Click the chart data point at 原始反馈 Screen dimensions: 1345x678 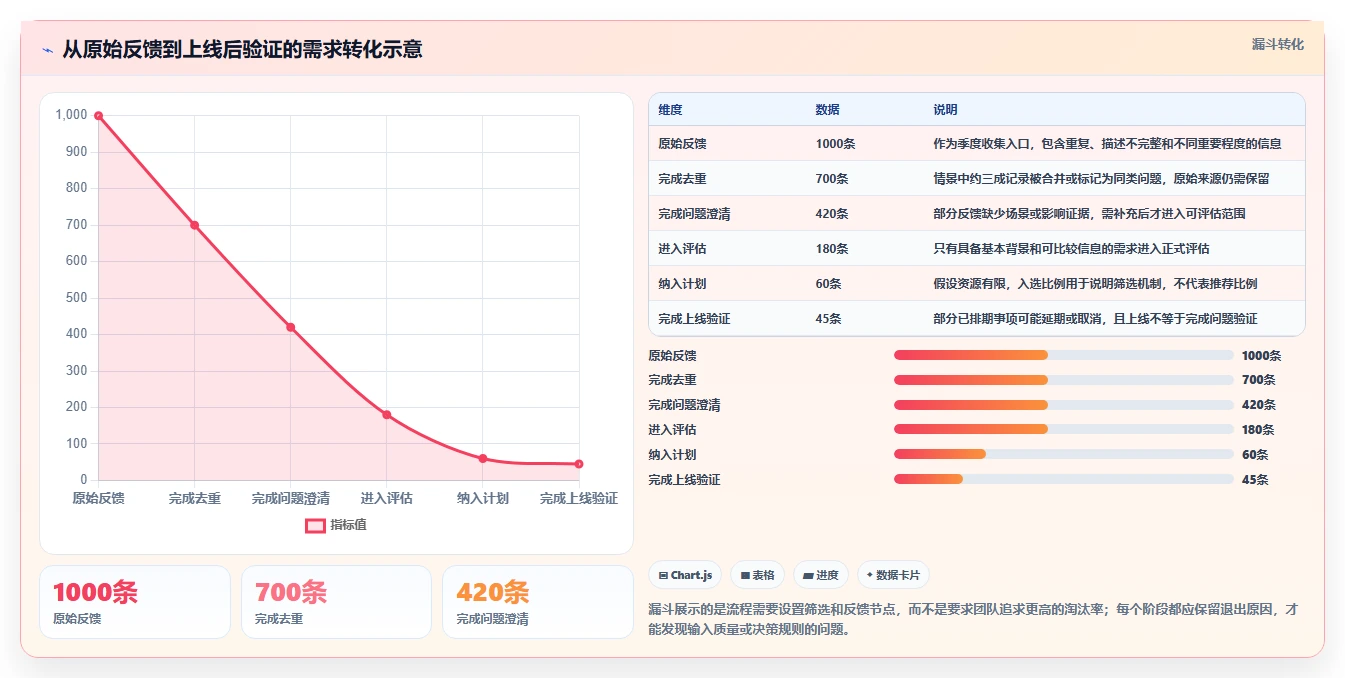98,116
